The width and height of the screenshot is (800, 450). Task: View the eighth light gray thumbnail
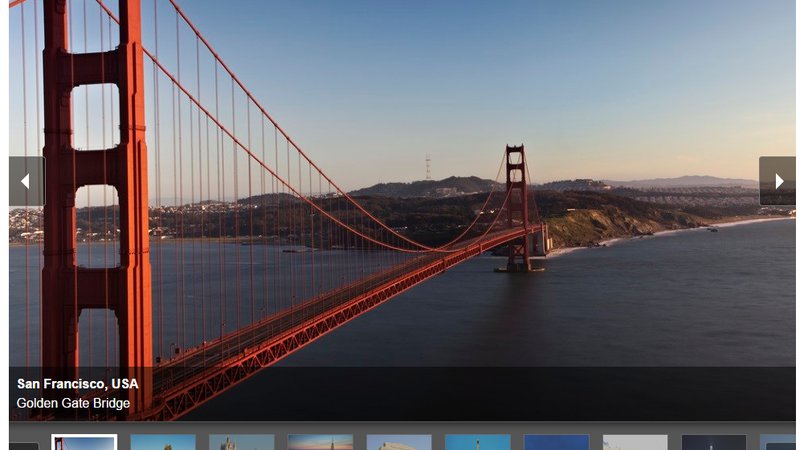635,442
